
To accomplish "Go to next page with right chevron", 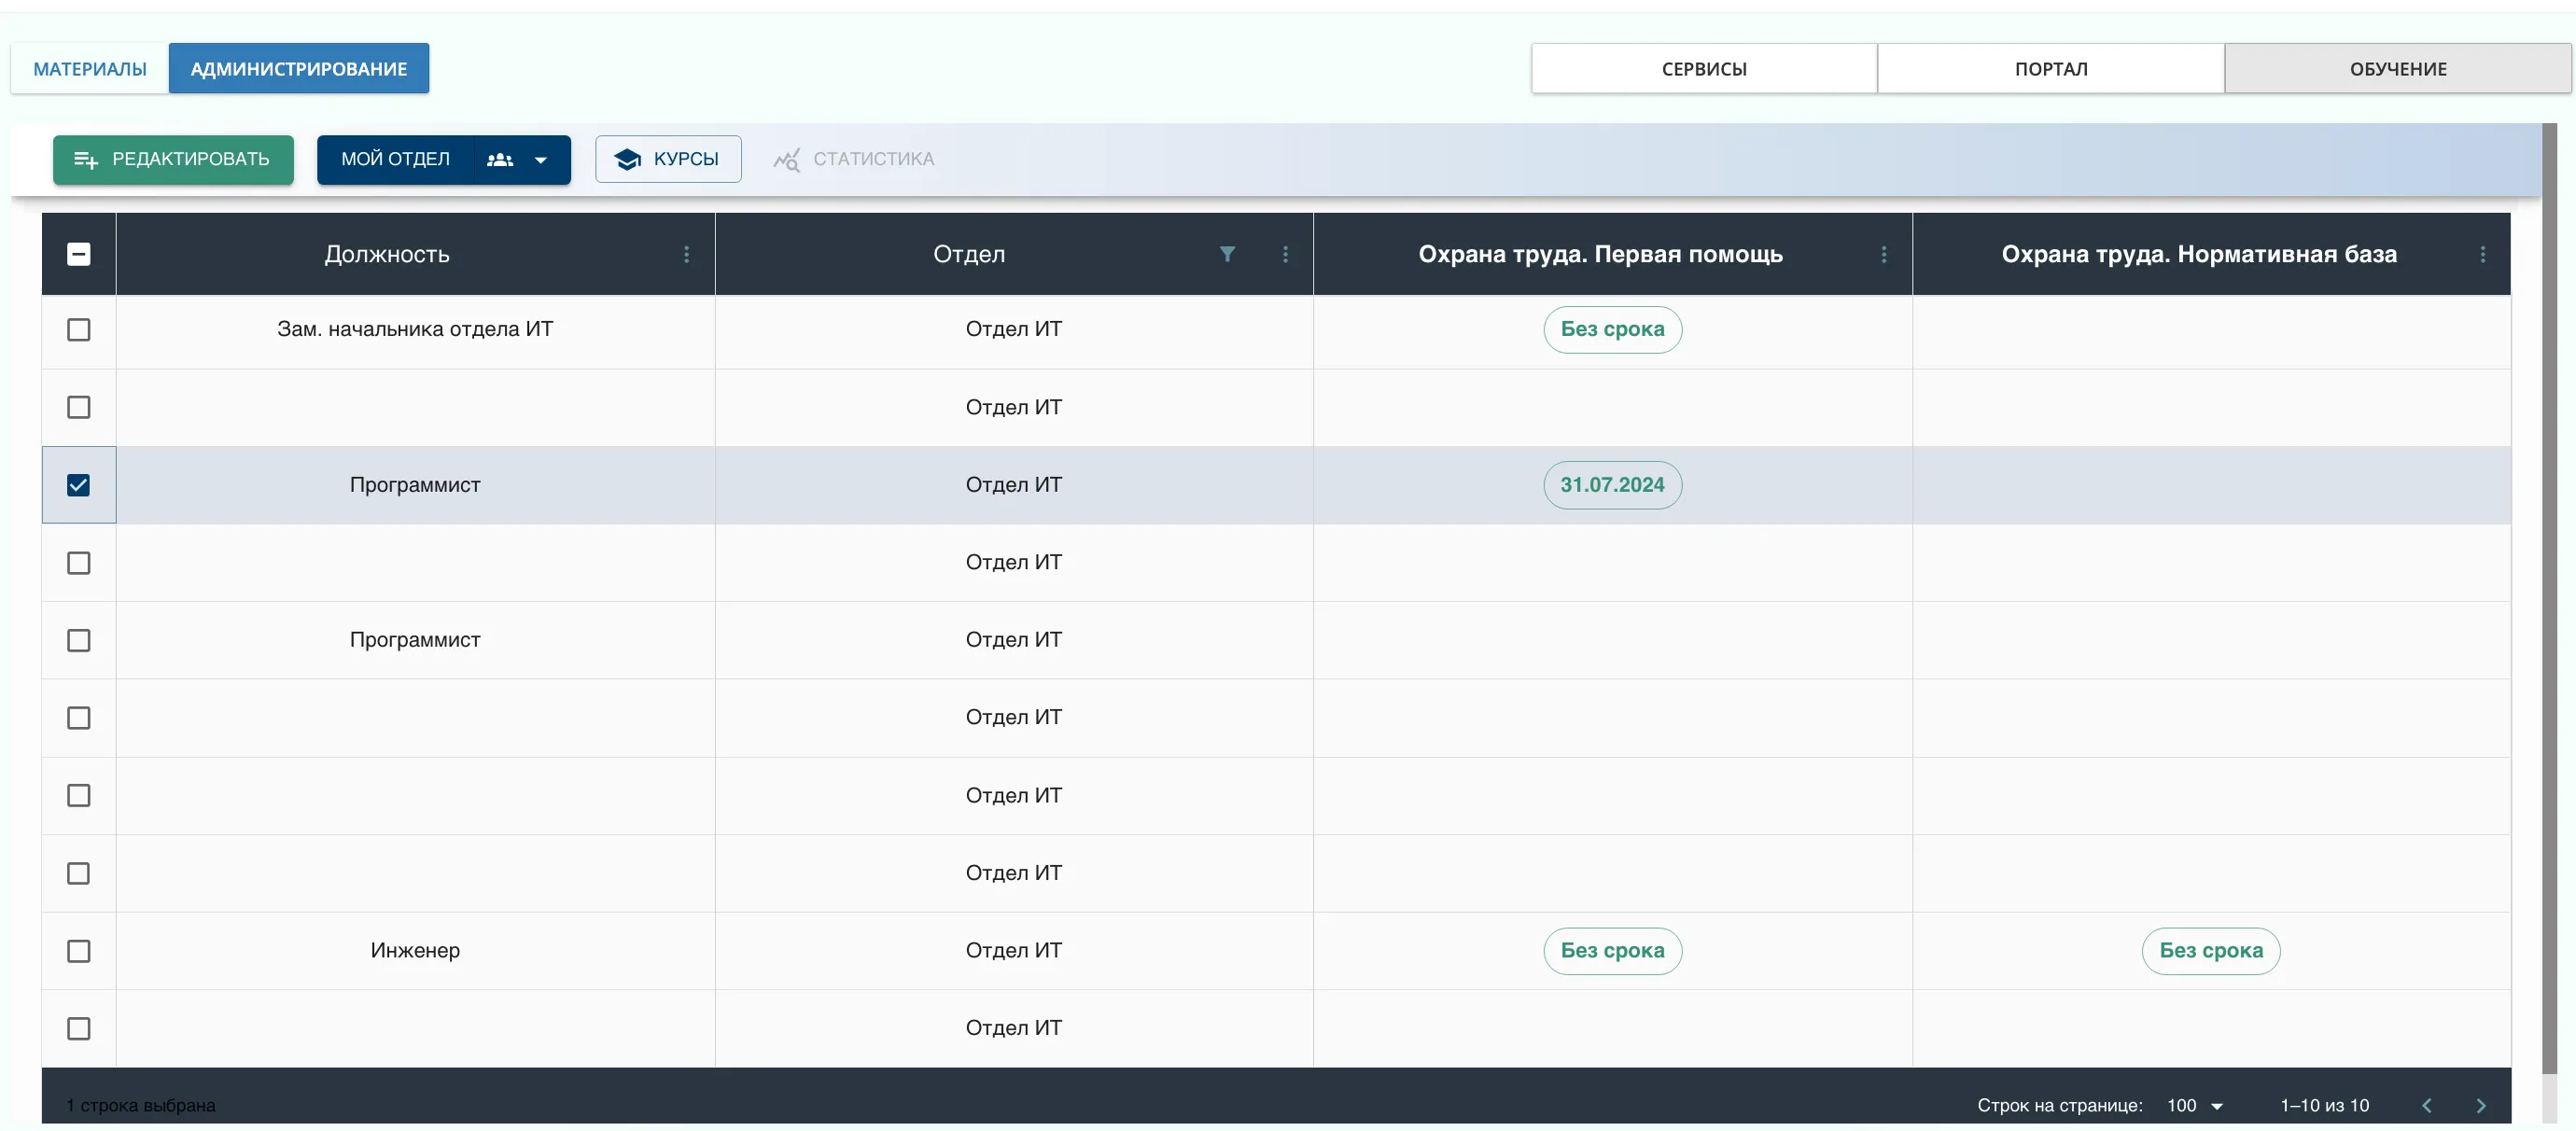I will pos(2482,1105).
